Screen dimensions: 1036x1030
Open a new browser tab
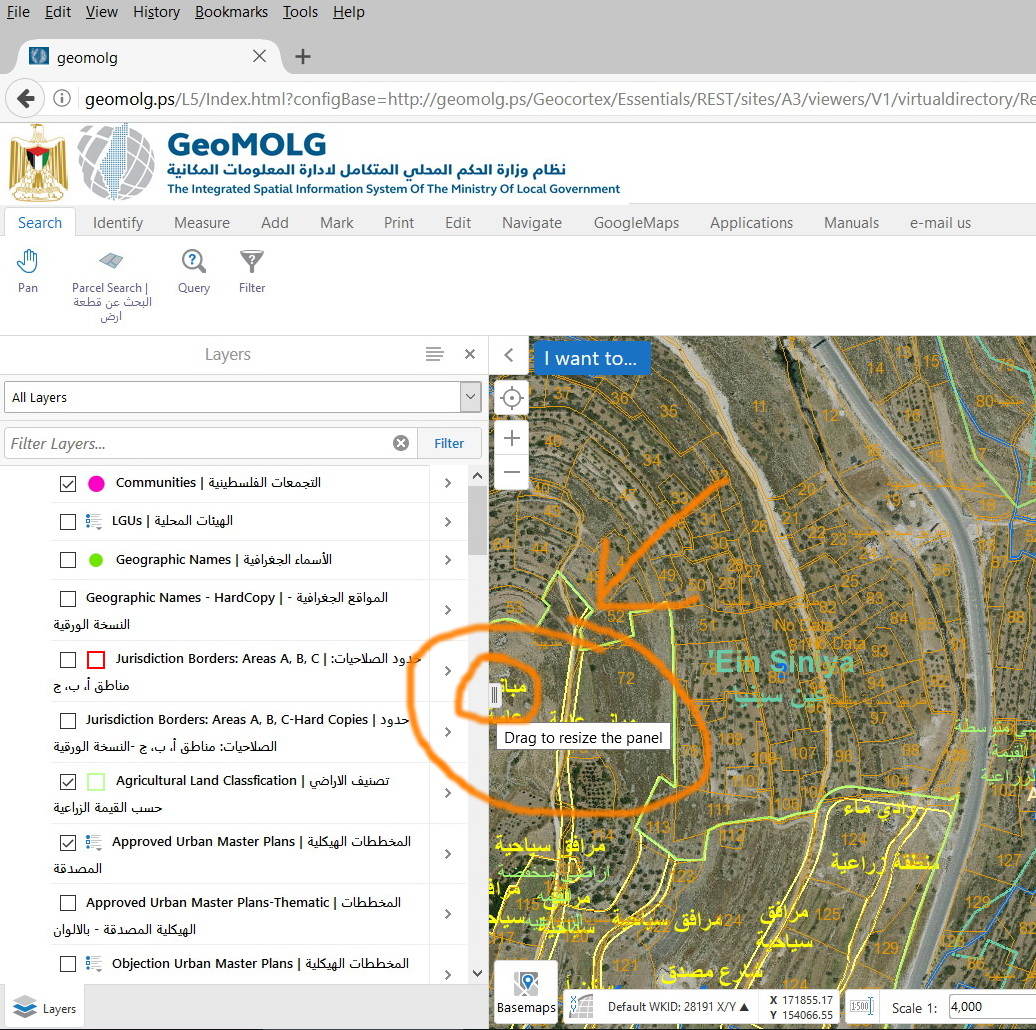[x=303, y=57]
